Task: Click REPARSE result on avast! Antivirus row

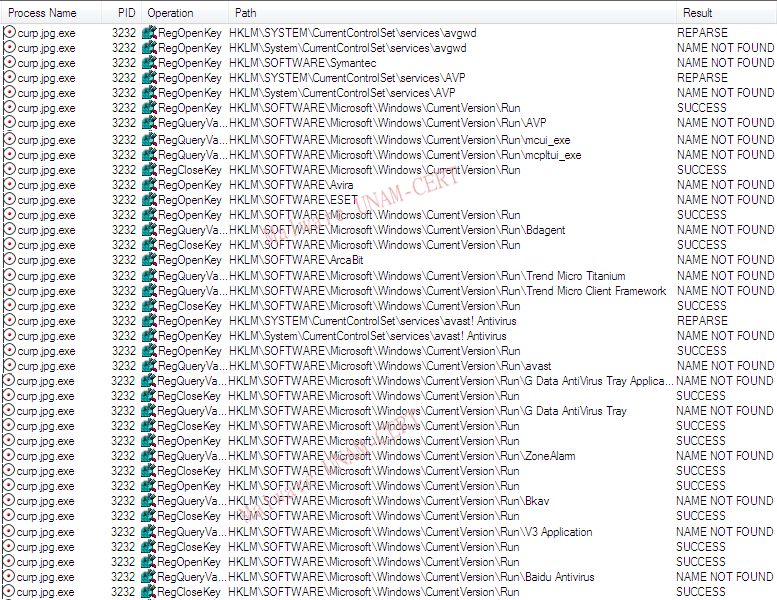Action: coord(702,321)
